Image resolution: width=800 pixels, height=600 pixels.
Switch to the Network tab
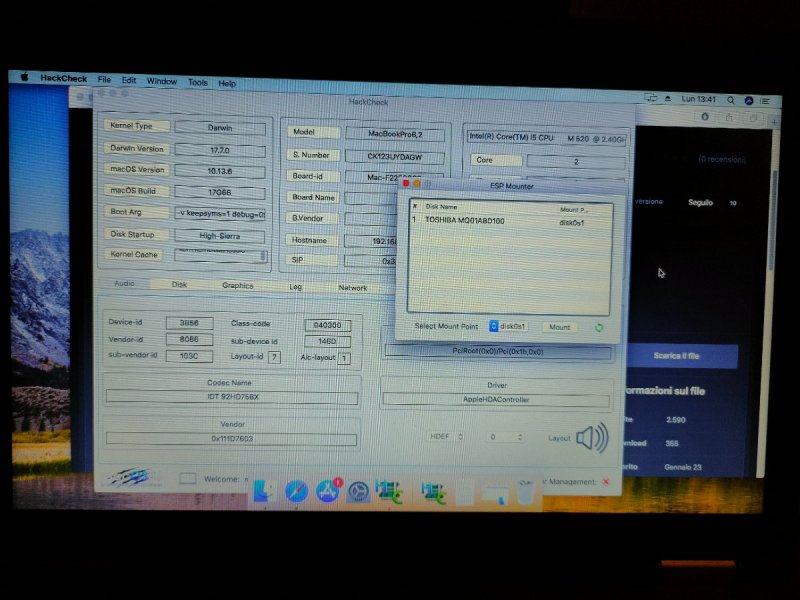pos(353,288)
